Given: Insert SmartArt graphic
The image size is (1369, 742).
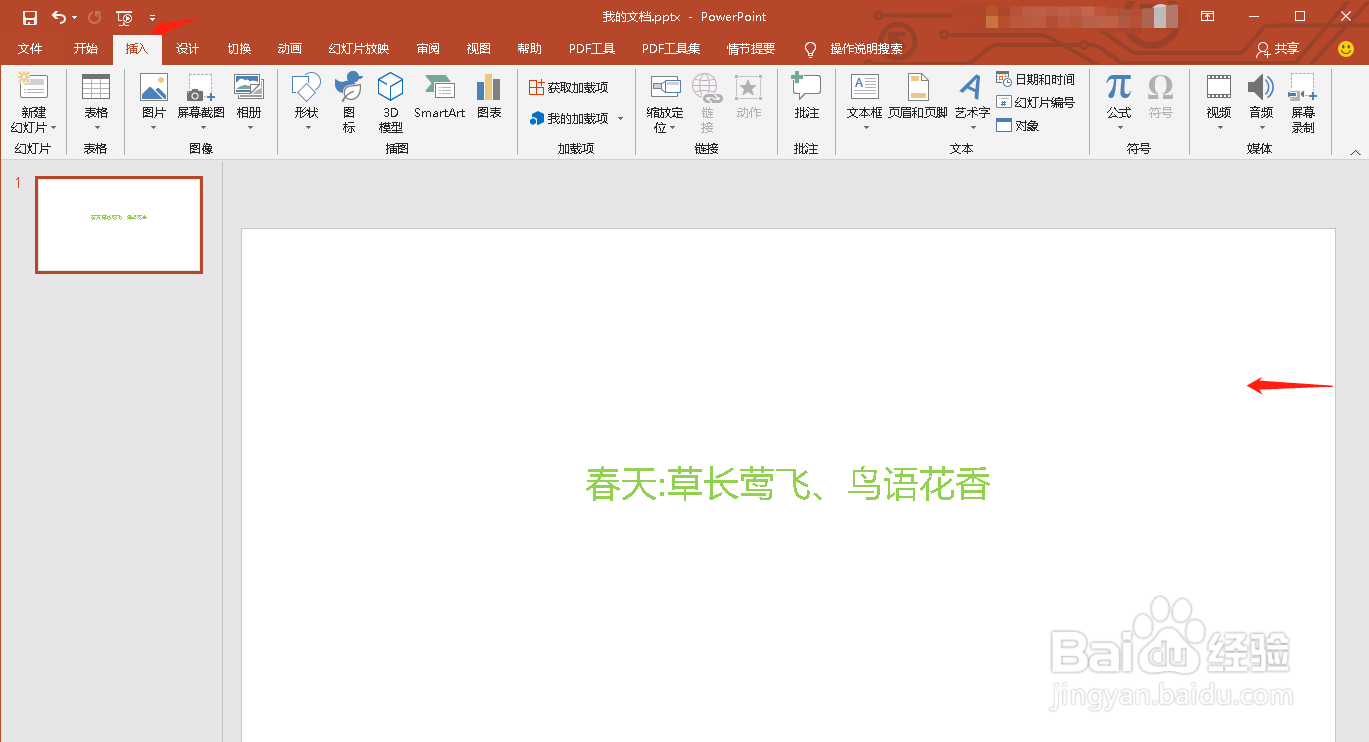Looking at the screenshot, I should point(439,95).
